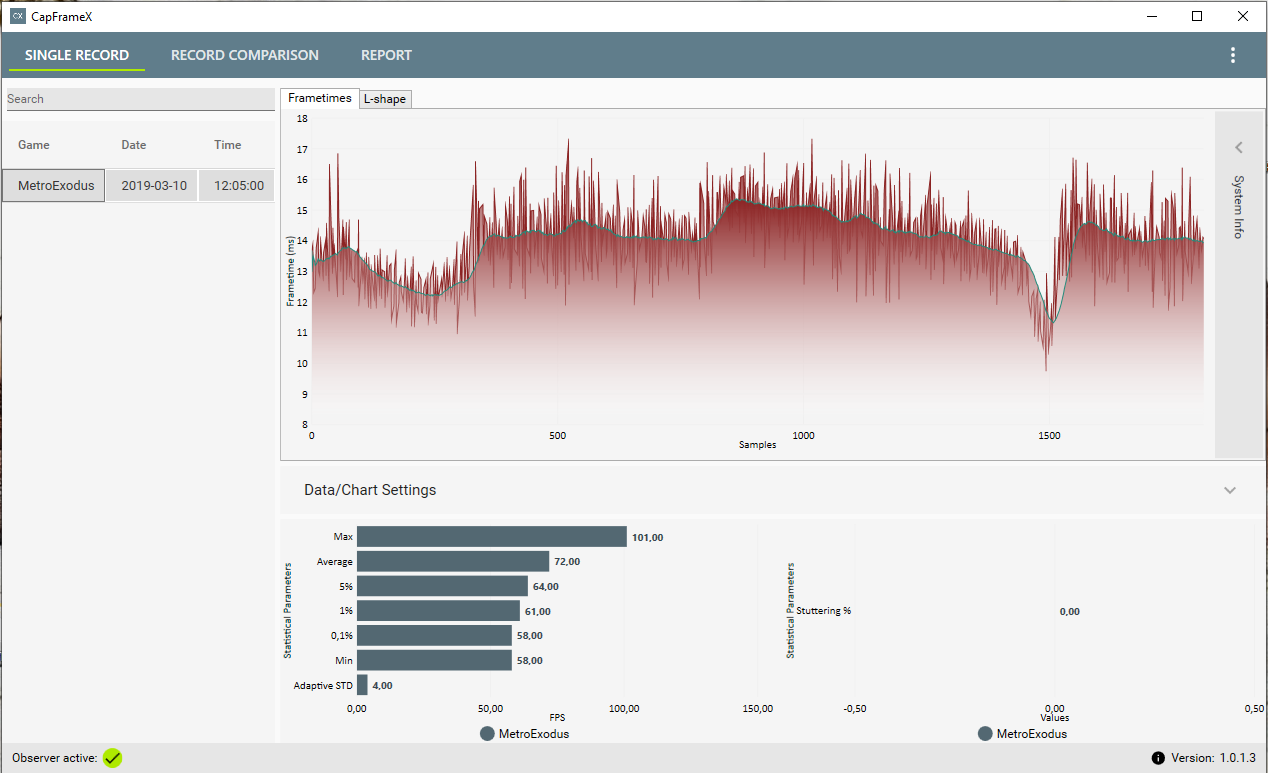Click the 2019-03-10 date cell
The height and width of the screenshot is (773, 1268).
point(154,186)
